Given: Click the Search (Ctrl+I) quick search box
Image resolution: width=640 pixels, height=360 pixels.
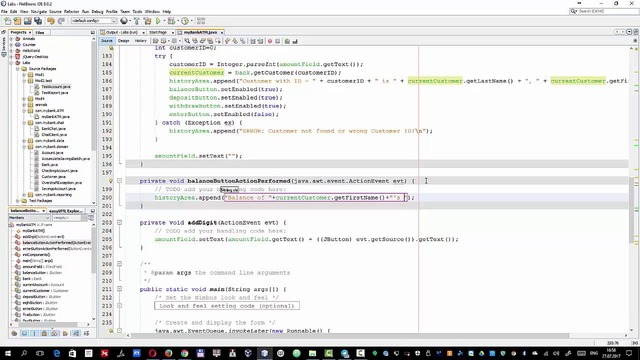Looking at the screenshot, I should coord(604,11).
